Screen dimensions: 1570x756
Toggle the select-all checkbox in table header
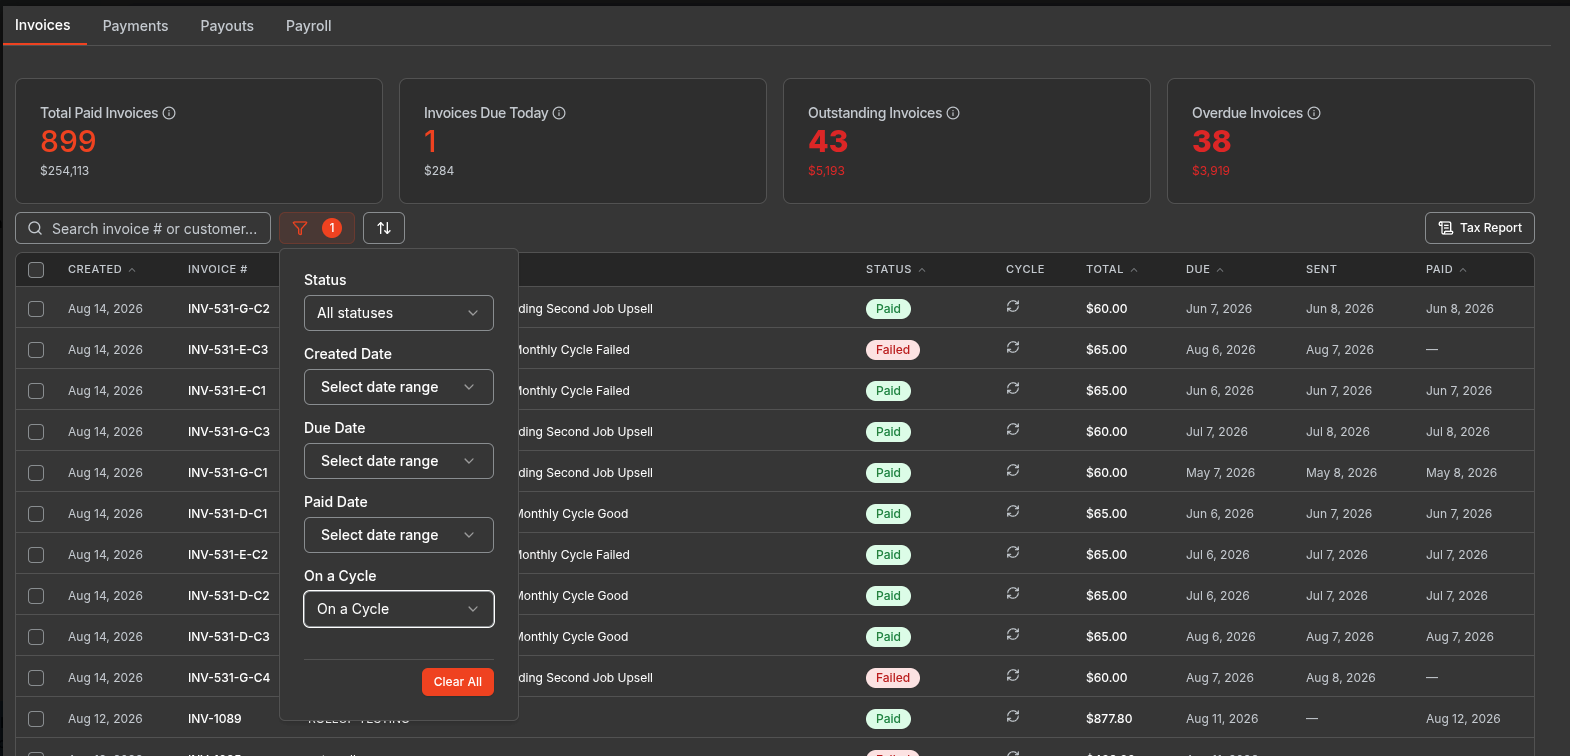(36, 269)
